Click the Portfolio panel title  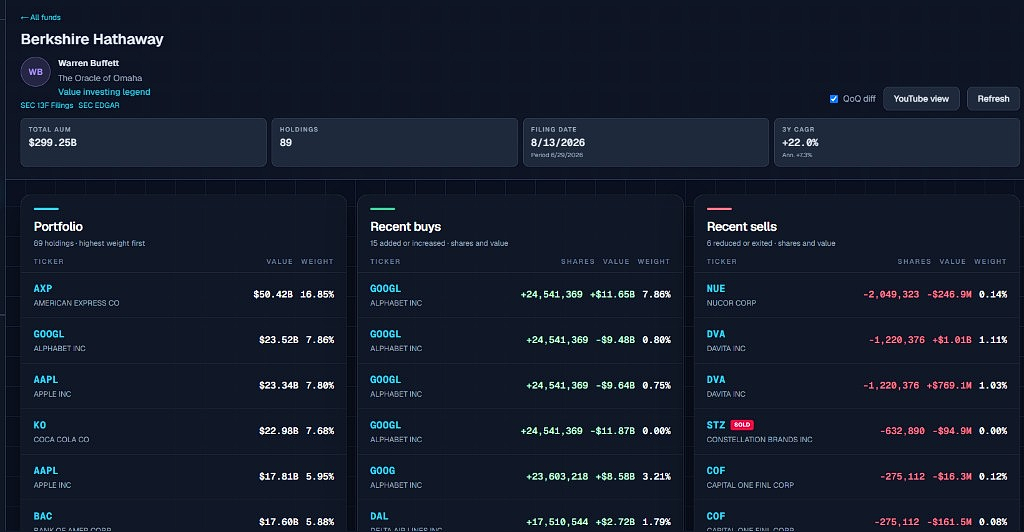pos(58,227)
